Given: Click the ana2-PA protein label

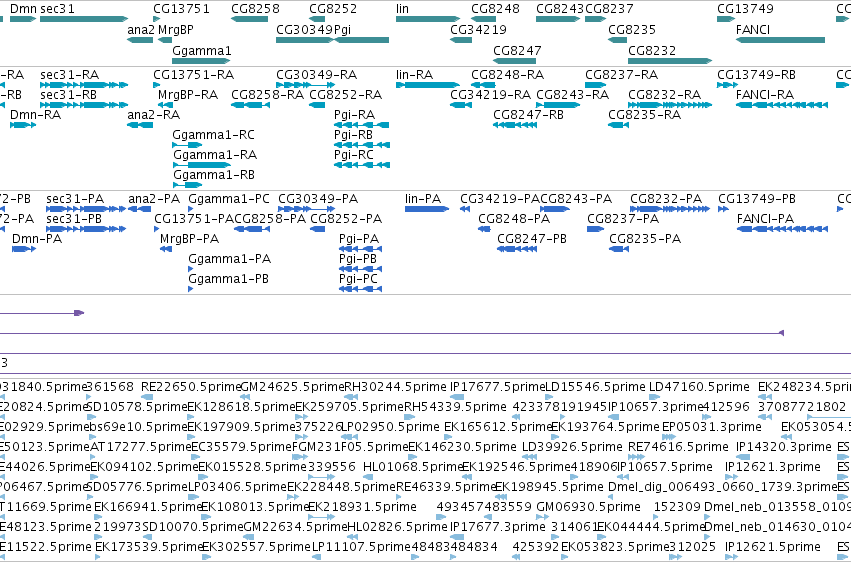Looking at the screenshot, I should (154, 199).
